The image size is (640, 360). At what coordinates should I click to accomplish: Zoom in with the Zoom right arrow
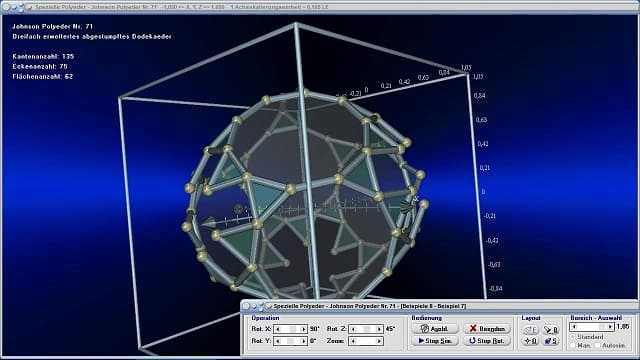point(379,341)
